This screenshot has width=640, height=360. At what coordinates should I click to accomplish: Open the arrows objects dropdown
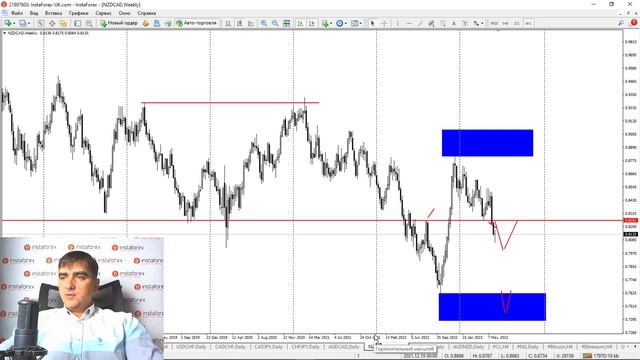[x=482, y=23]
